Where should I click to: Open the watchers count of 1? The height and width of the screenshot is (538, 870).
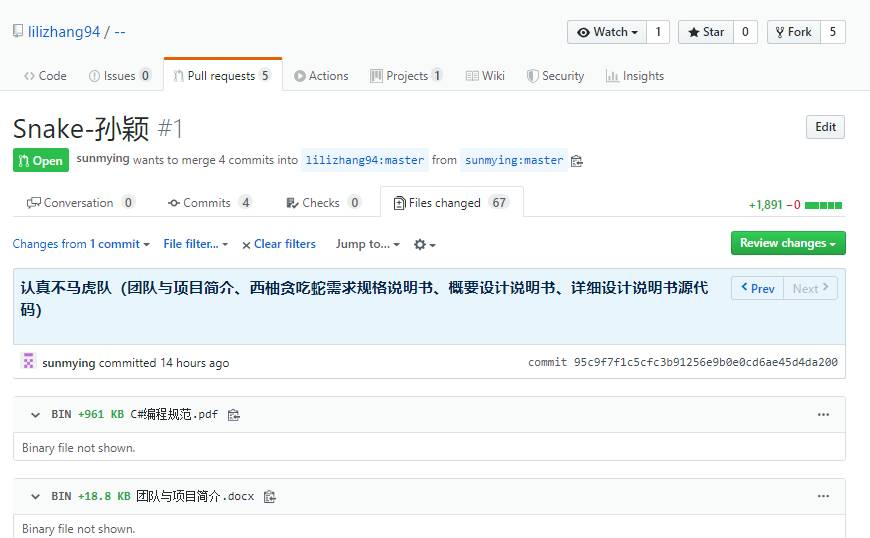pos(658,32)
